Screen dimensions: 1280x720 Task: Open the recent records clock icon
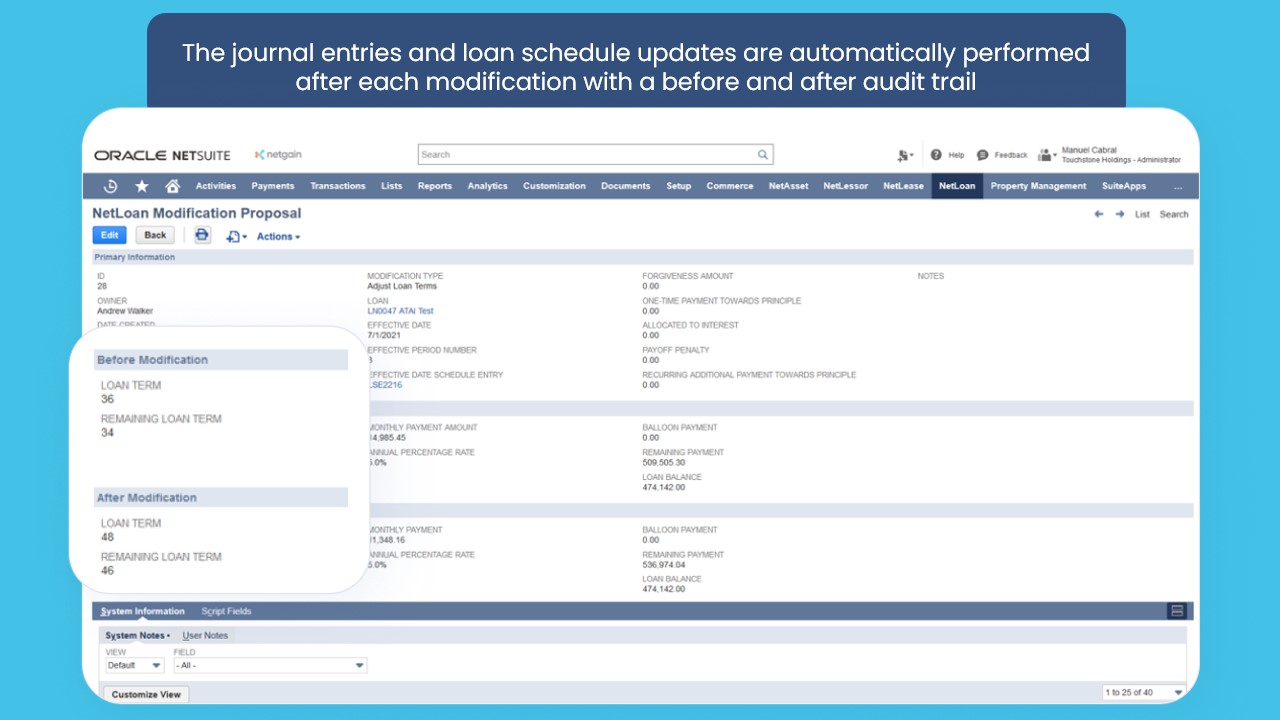pyautogui.click(x=111, y=186)
